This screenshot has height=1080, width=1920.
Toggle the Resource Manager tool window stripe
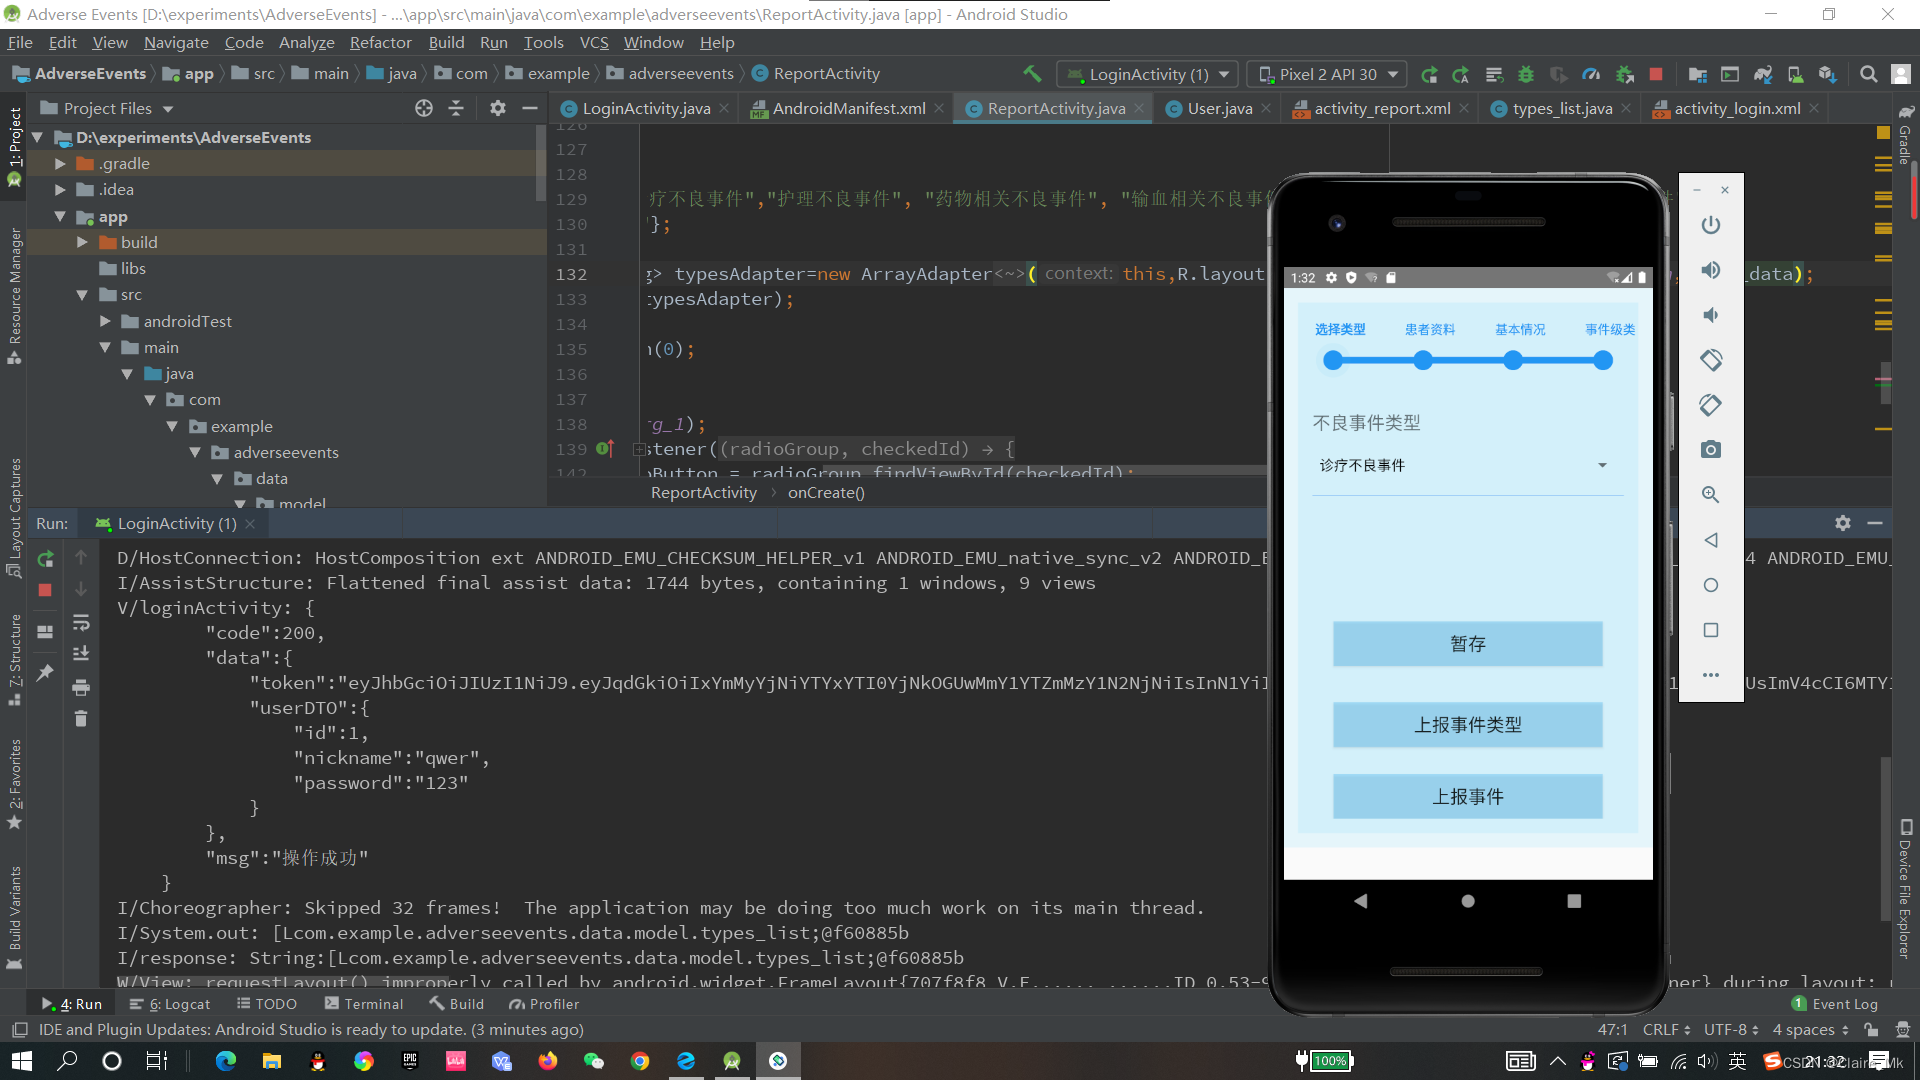point(14,296)
